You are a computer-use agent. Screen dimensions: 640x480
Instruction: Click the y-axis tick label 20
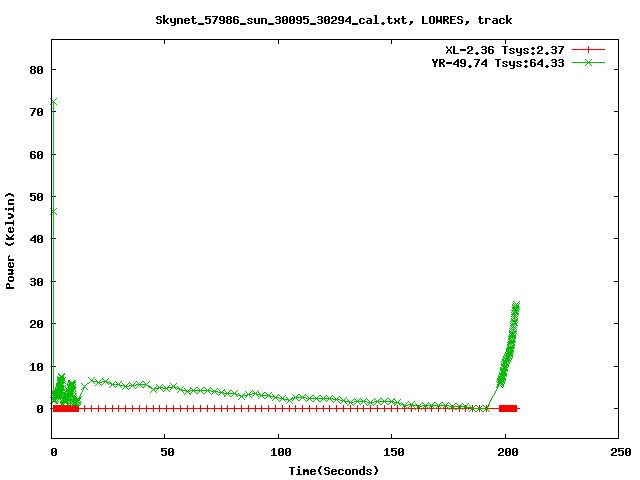click(x=36, y=324)
